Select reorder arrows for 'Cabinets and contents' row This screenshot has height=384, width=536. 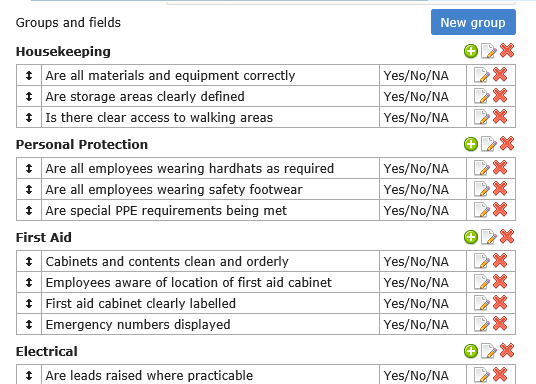[29, 261]
